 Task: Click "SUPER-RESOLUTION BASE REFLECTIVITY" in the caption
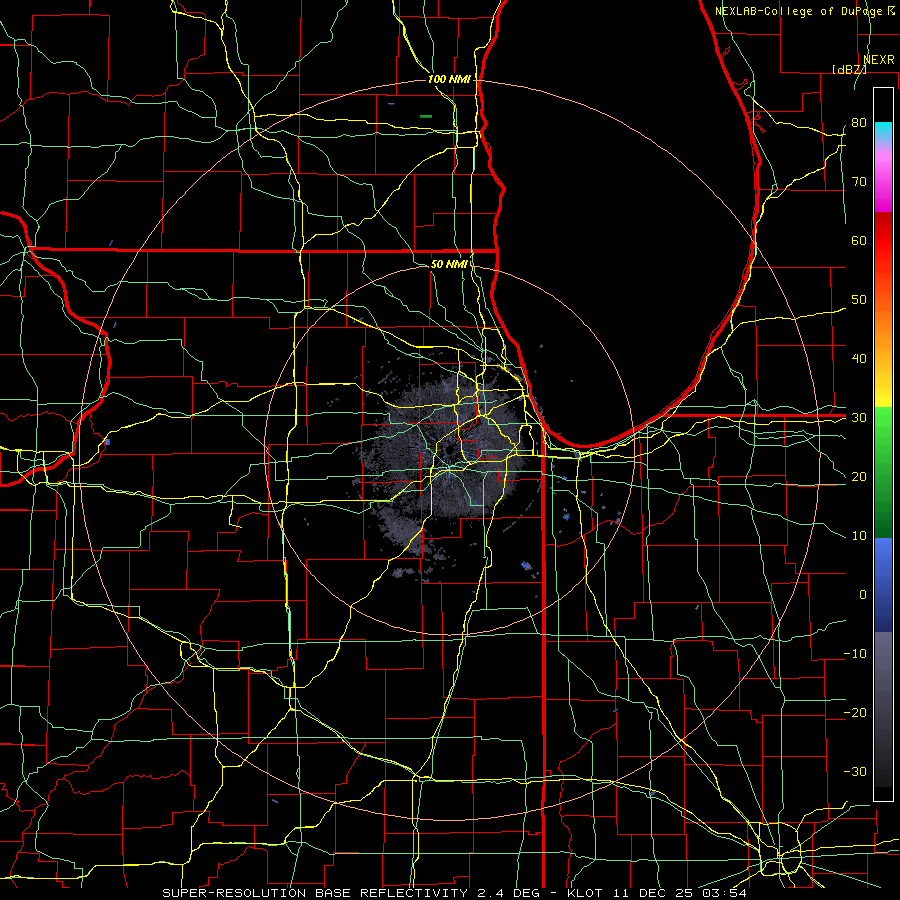click(x=315, y=893)
